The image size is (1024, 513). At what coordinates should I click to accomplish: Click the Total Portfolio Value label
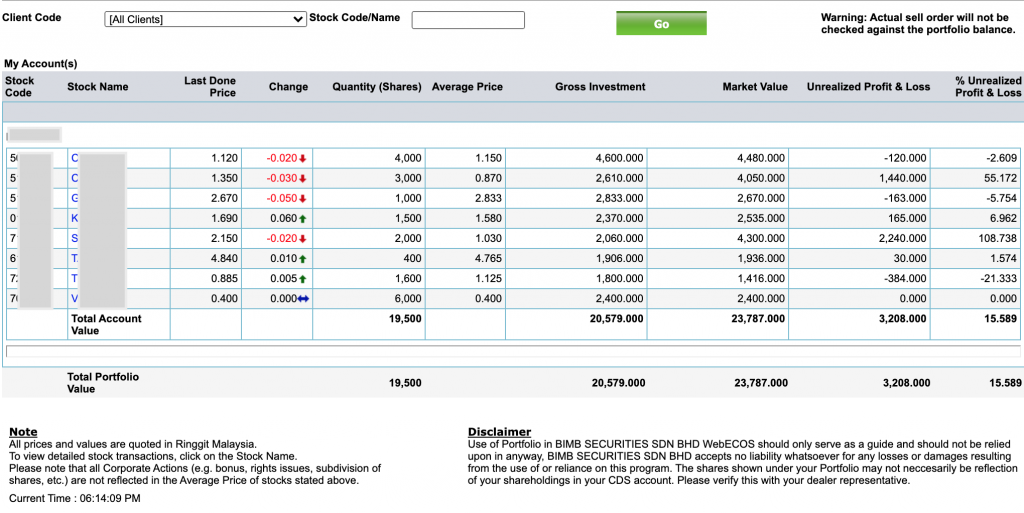pyautogui.click(x=103, y=382)
